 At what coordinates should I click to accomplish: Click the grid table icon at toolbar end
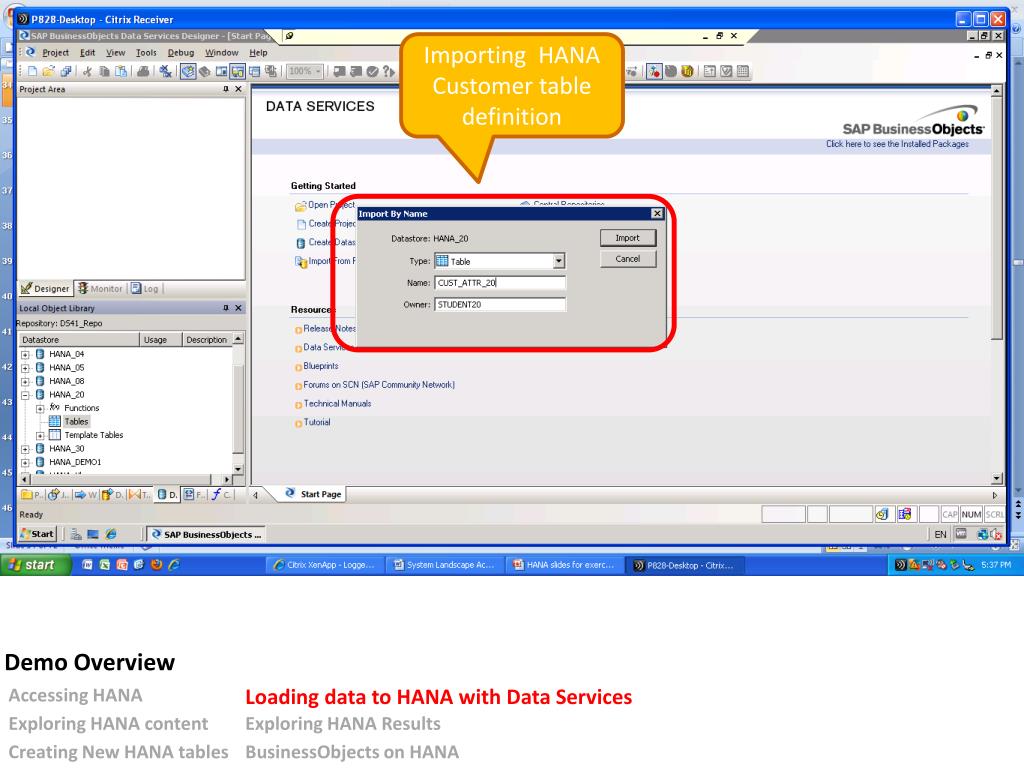(x=743, y=71)
